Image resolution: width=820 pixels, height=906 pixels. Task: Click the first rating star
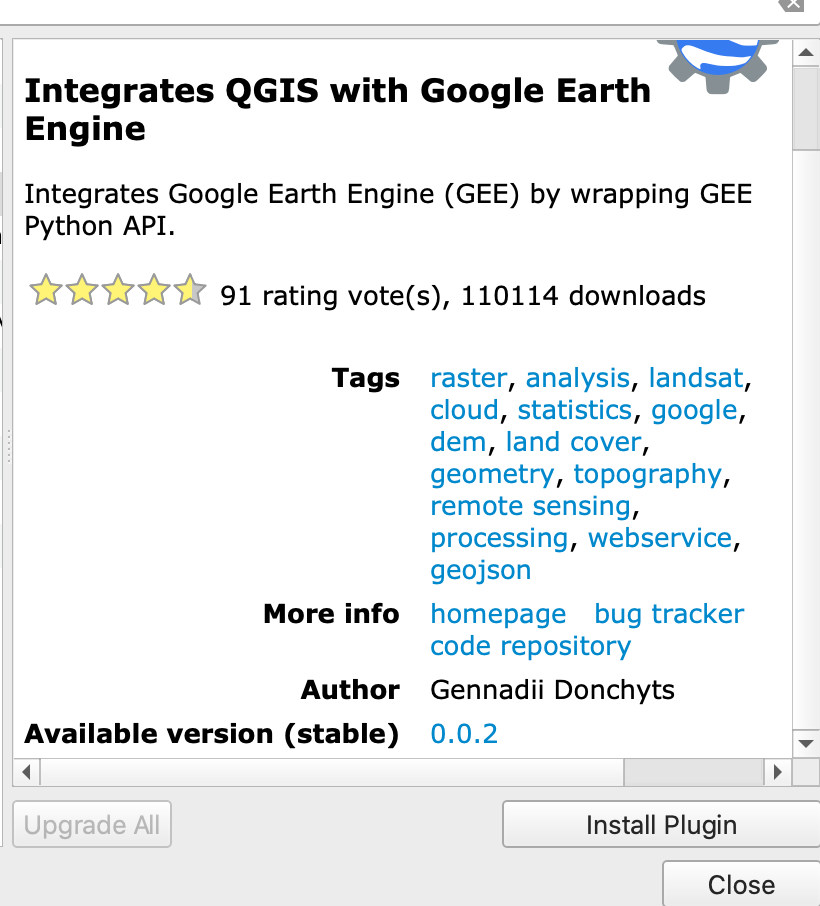coord(45,290)
